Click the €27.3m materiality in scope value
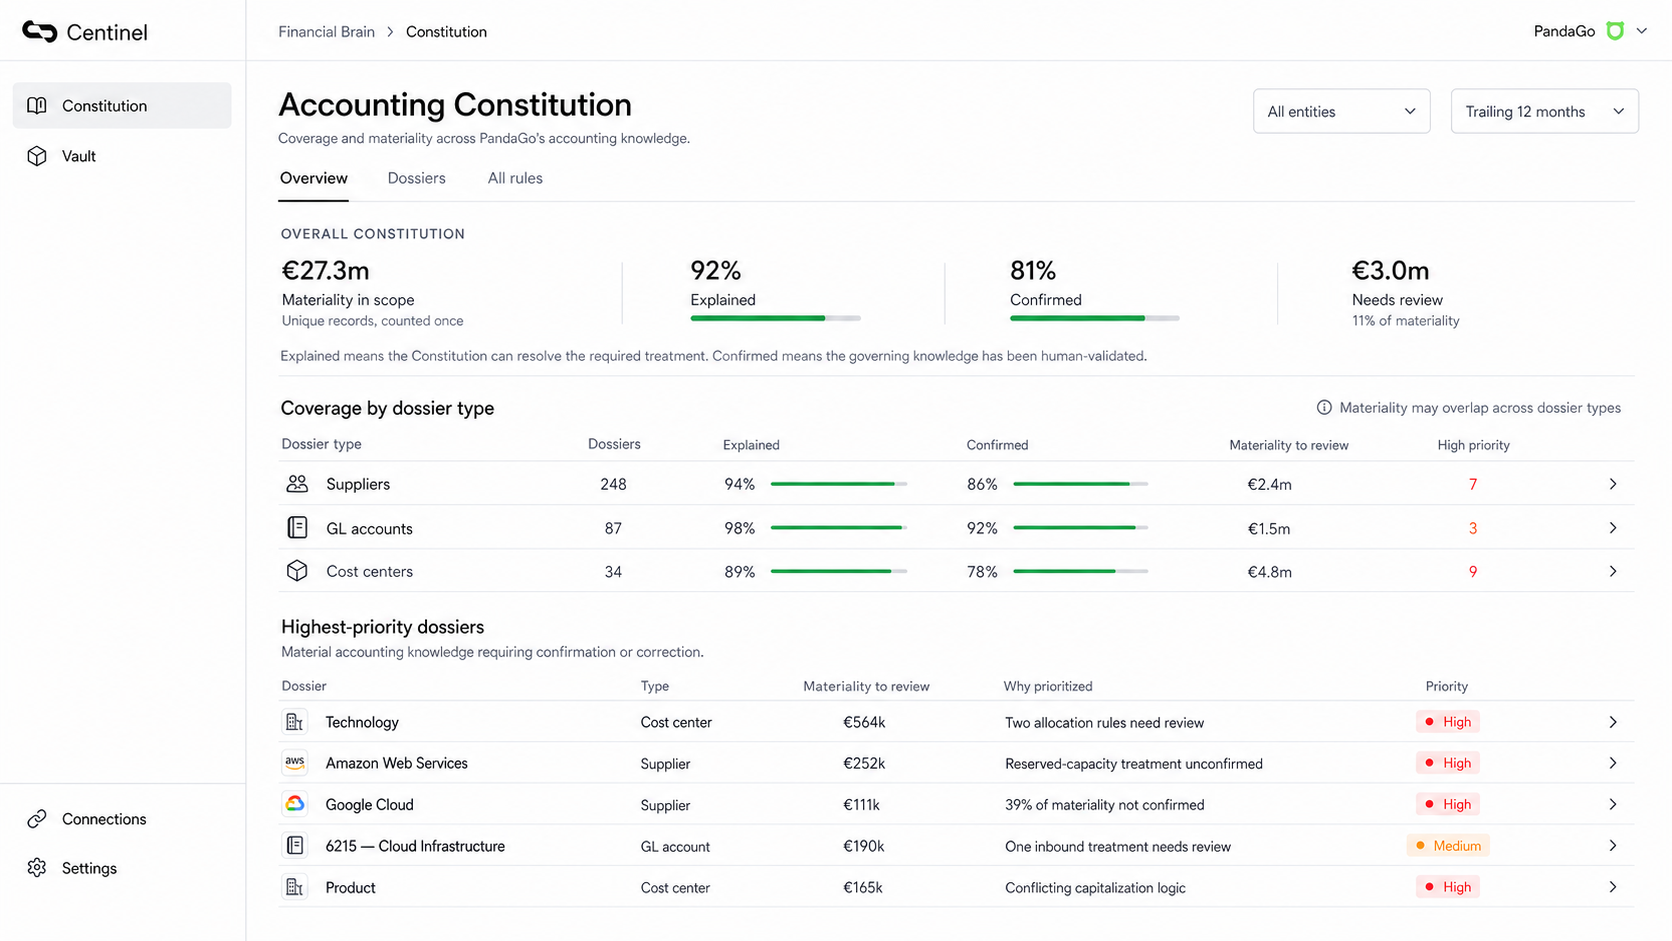Image resolution: width=1672 pixels, height=941 pixels. (325, 270)
